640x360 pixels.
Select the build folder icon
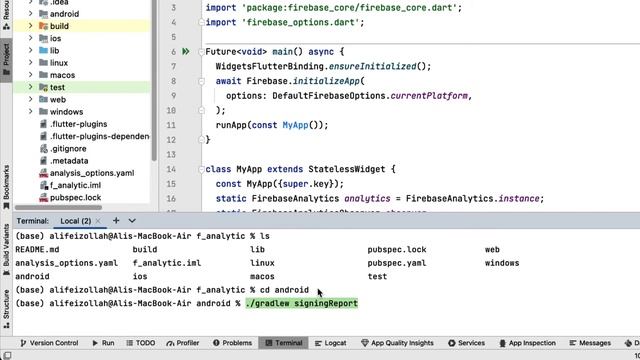pyautogui.click(x=44, y=26)
